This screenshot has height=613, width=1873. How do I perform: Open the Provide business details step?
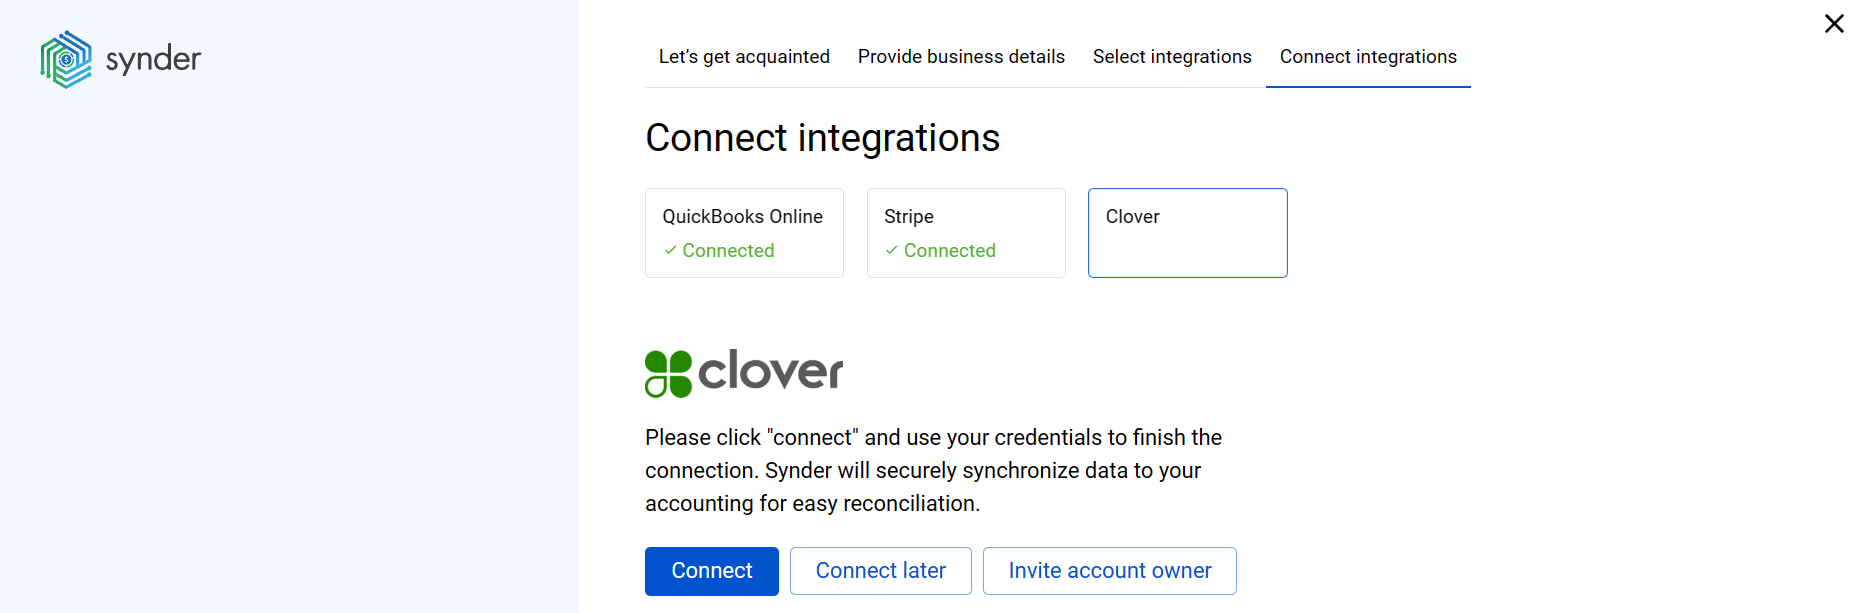[x=961, y=57]
